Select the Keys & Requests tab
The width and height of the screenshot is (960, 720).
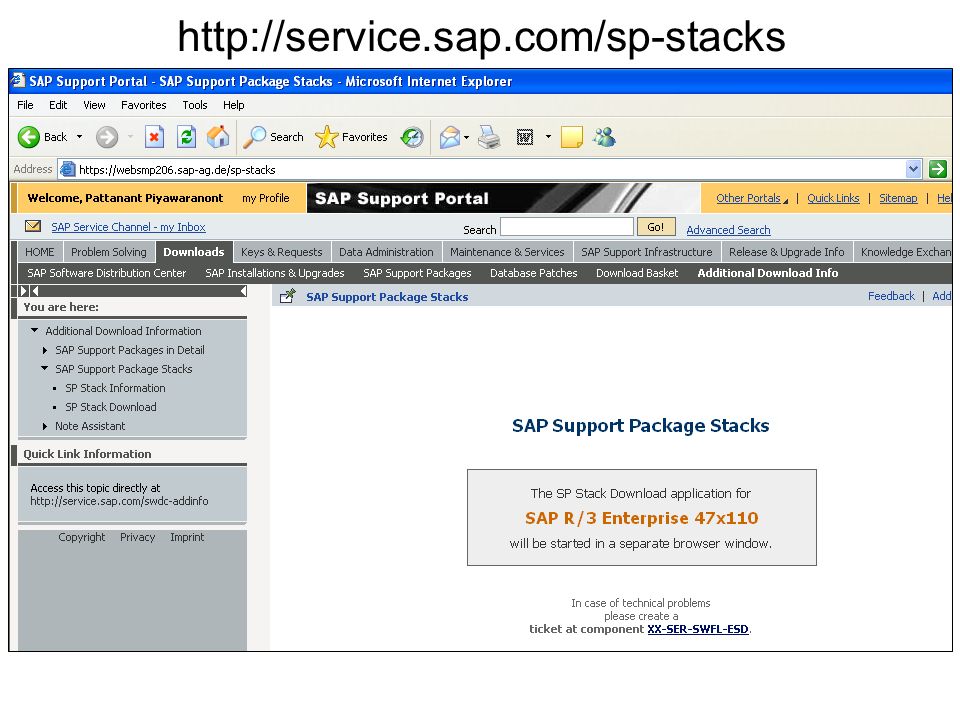coord(282,252)
